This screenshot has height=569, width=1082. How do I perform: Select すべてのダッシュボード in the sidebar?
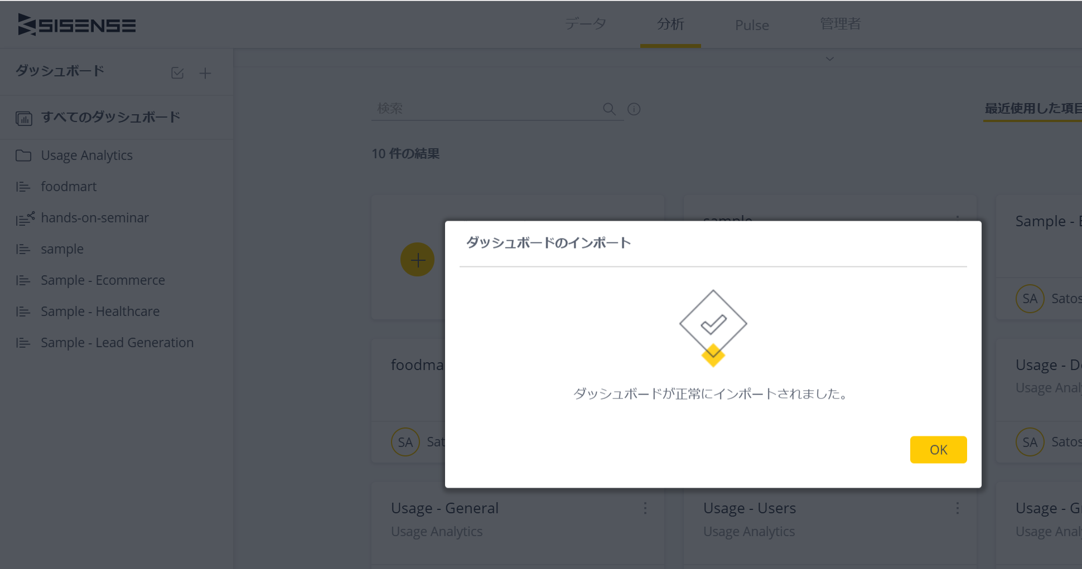coord(110,117)
